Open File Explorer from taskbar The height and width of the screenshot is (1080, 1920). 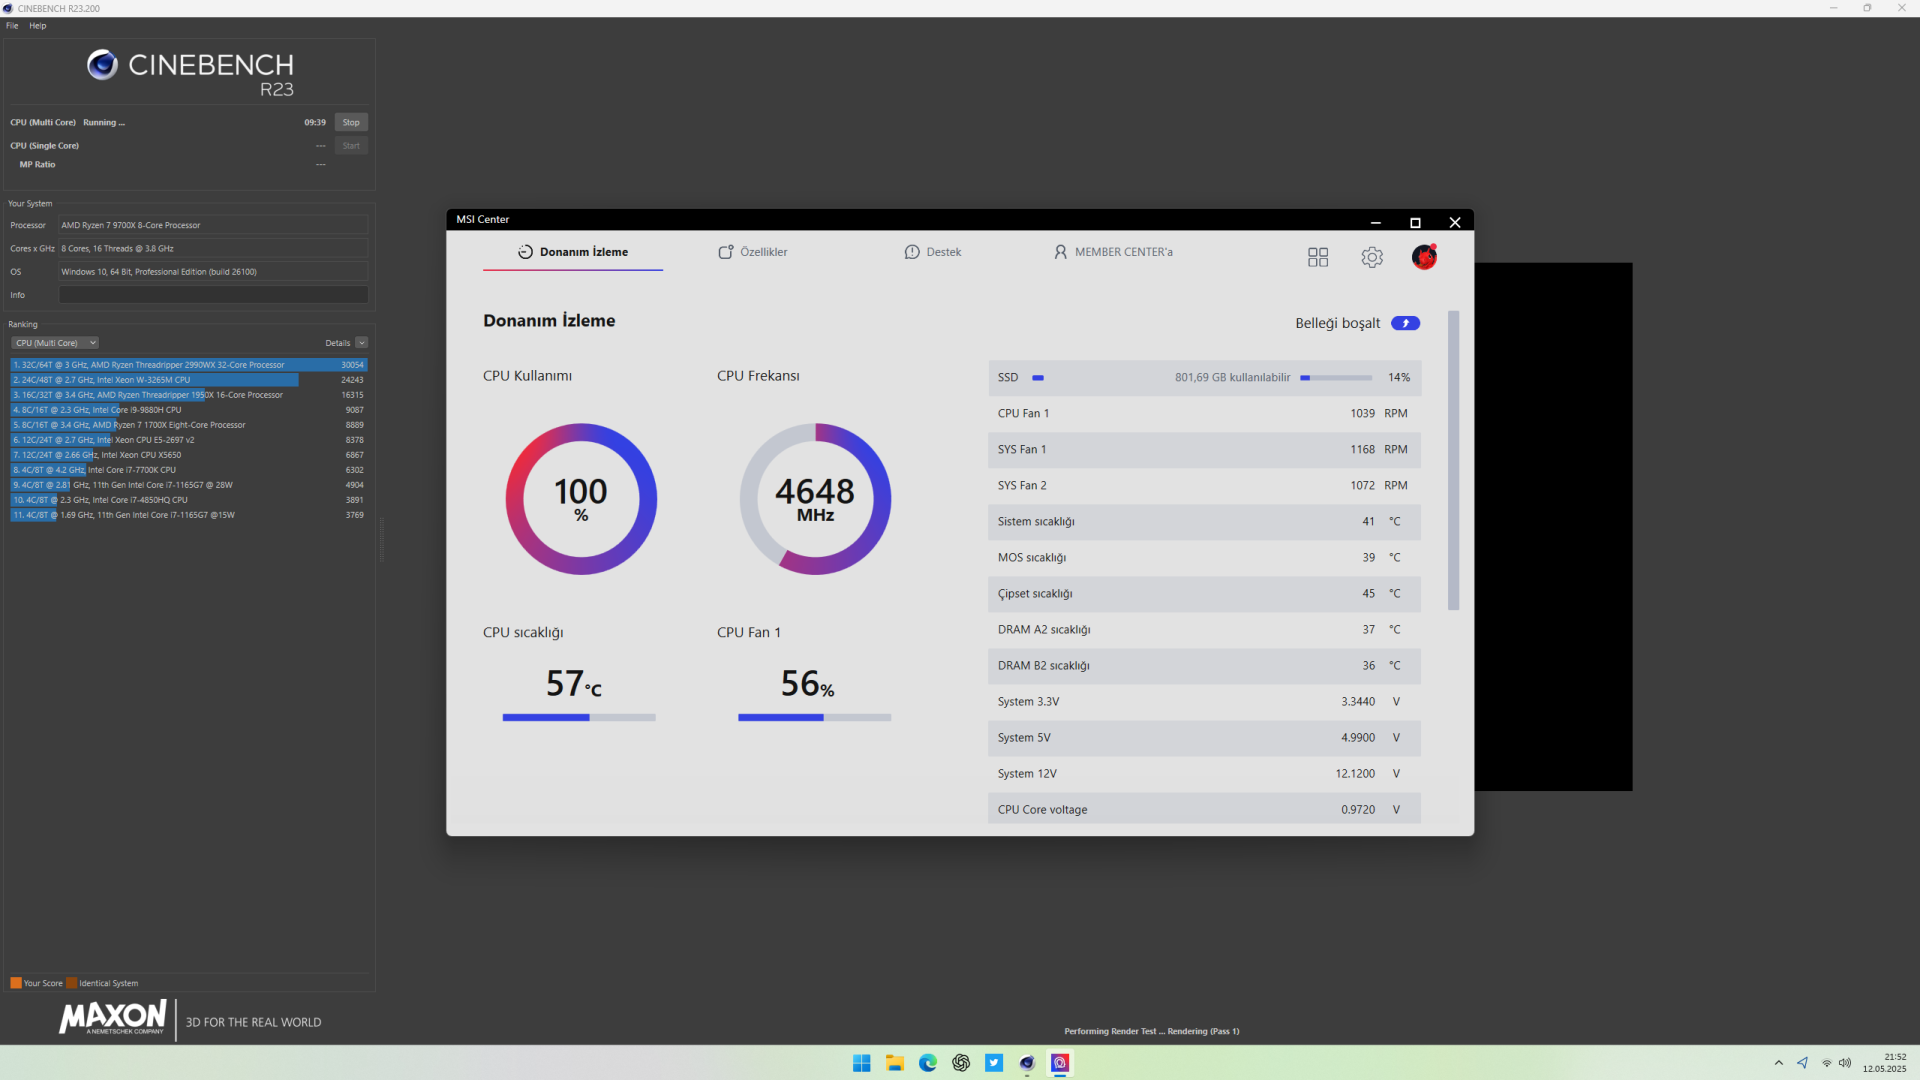[x=895, y=1063]
